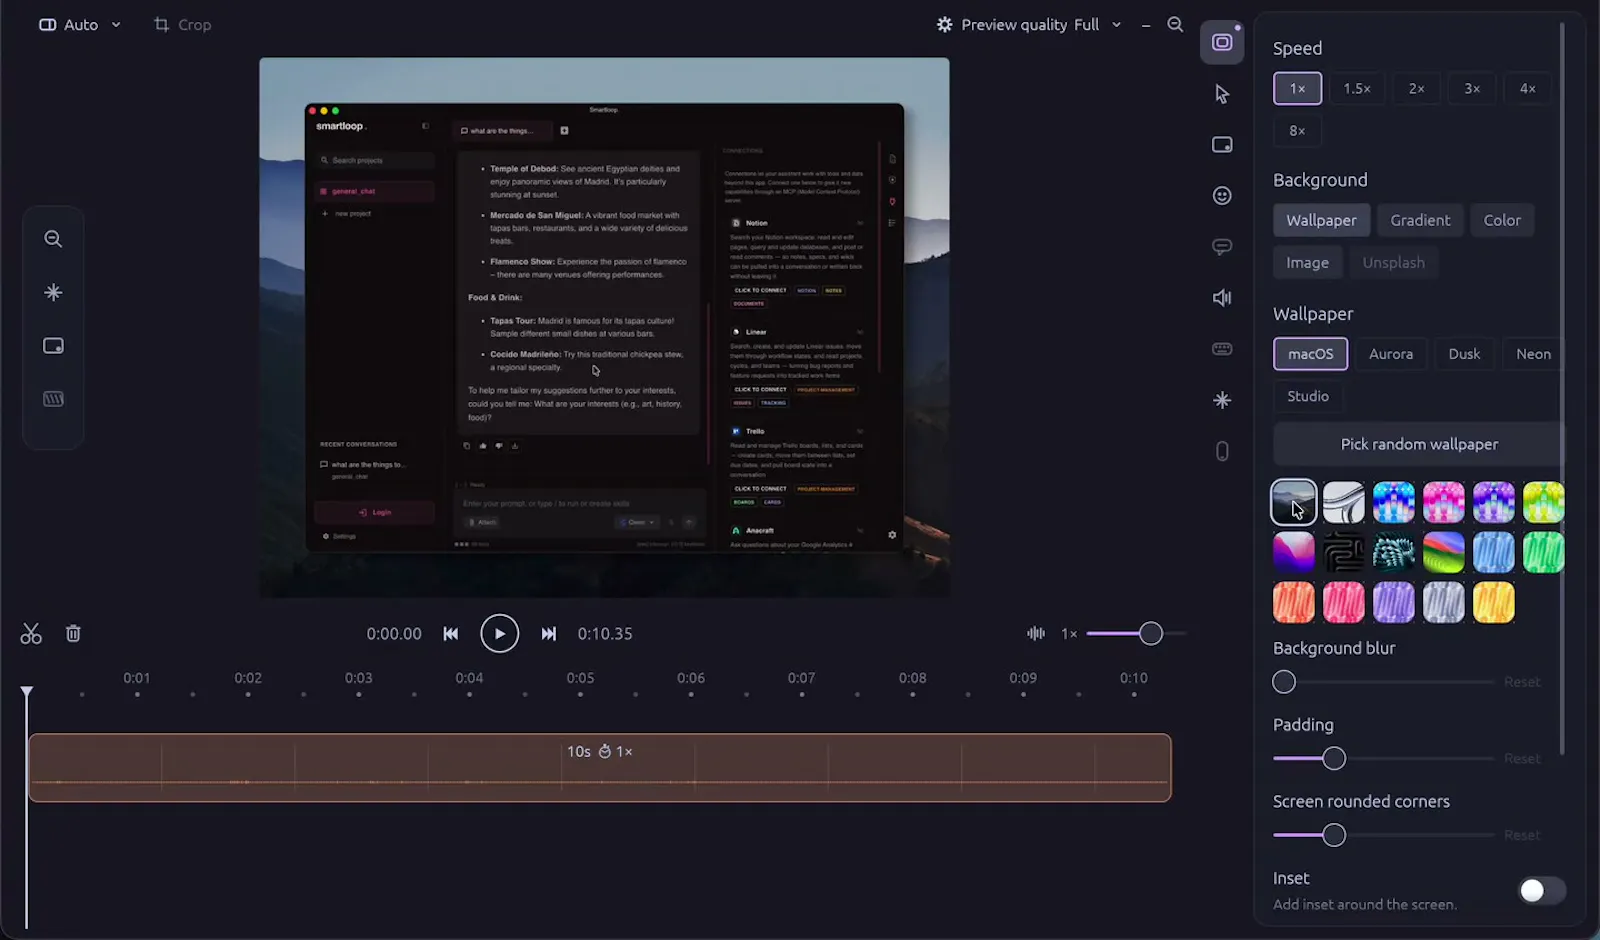
Task: Switch background to Color tab
Action: [x=1501, y=221]
